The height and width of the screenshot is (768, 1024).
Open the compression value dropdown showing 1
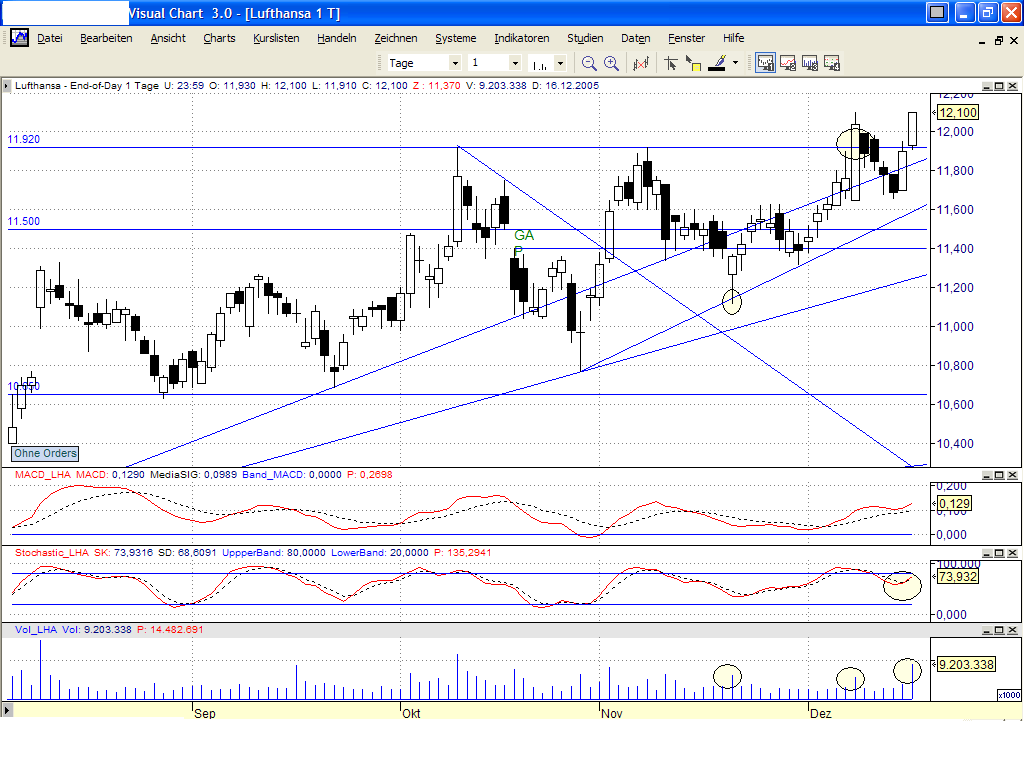(515, 62)
